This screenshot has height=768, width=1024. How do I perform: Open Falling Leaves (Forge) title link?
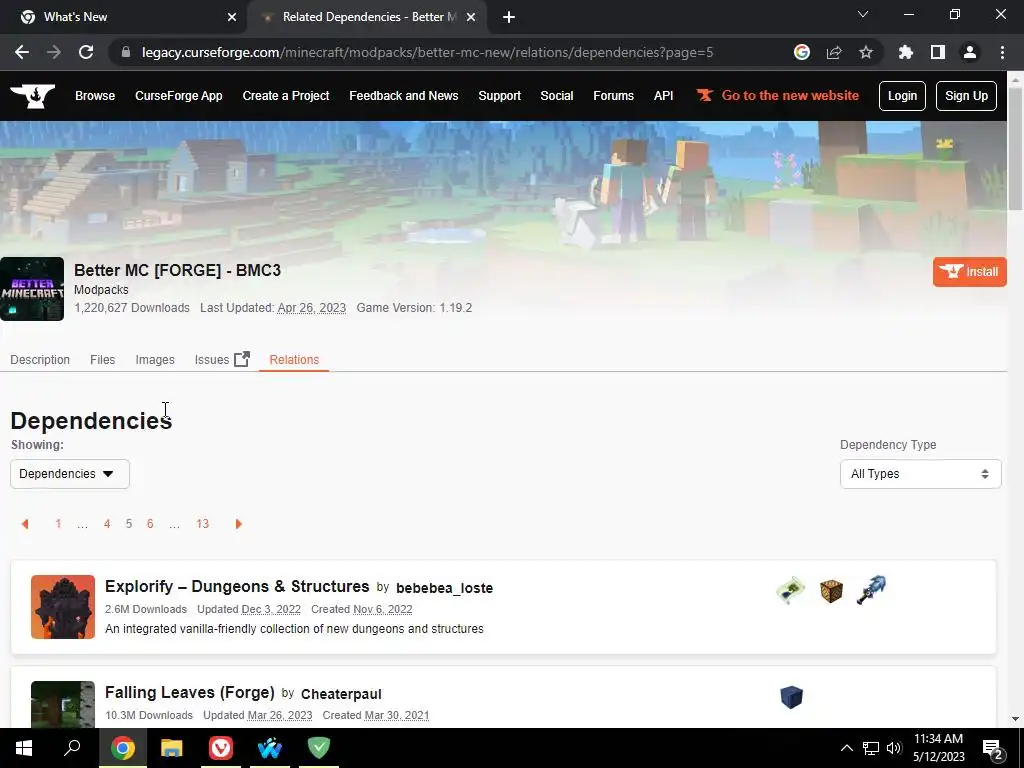(x=189, y=692)
